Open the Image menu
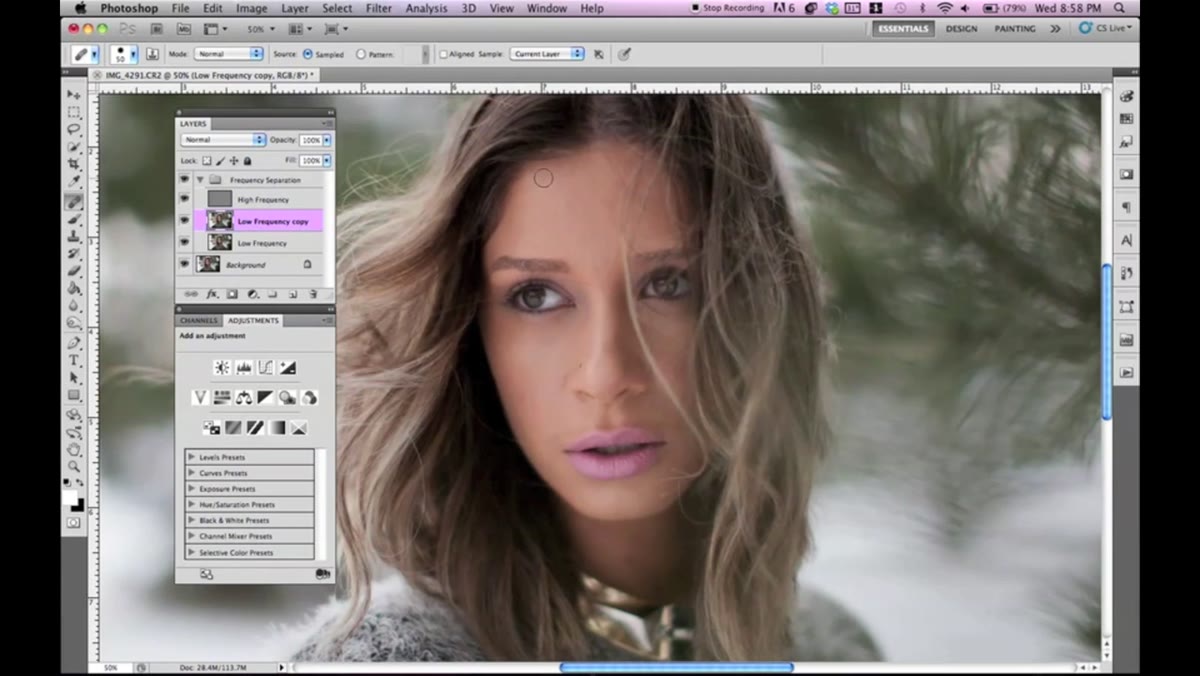The height and width of the screenshot is (676, 1200). (x=251, y=8)
